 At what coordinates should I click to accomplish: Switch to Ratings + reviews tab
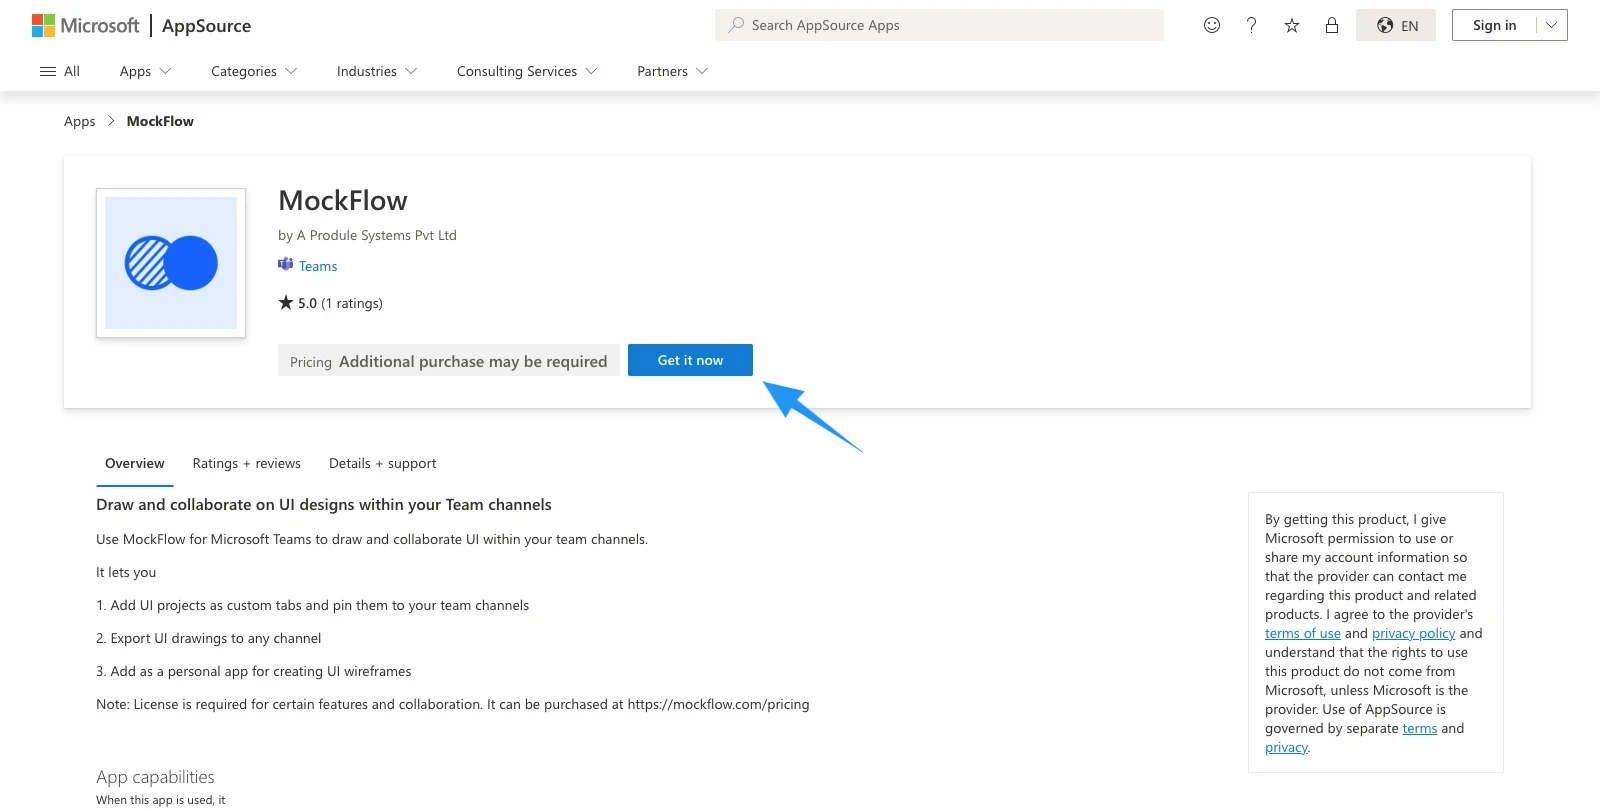click(247, 463)
